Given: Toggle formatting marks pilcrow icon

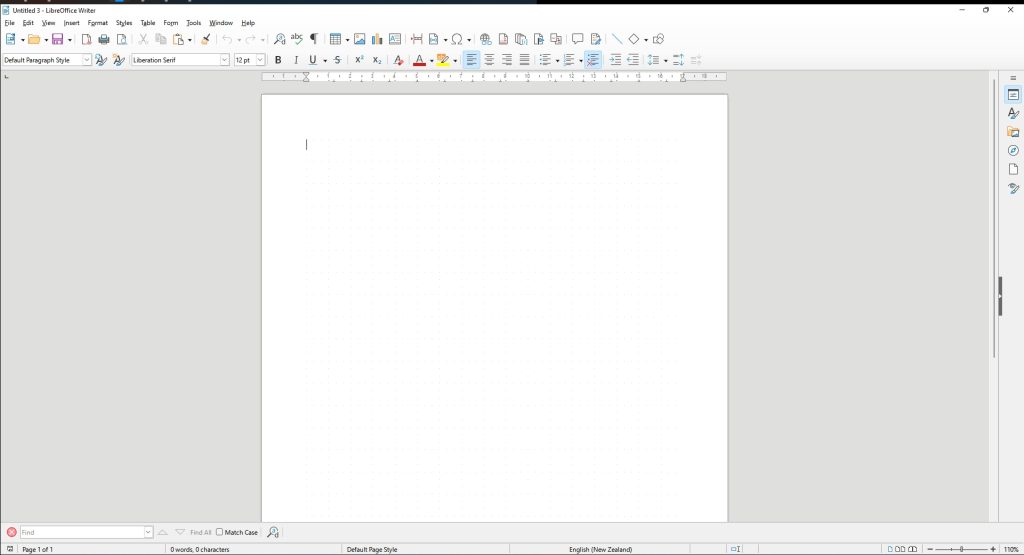Looking at the screenshot, I should coord(313,39).
